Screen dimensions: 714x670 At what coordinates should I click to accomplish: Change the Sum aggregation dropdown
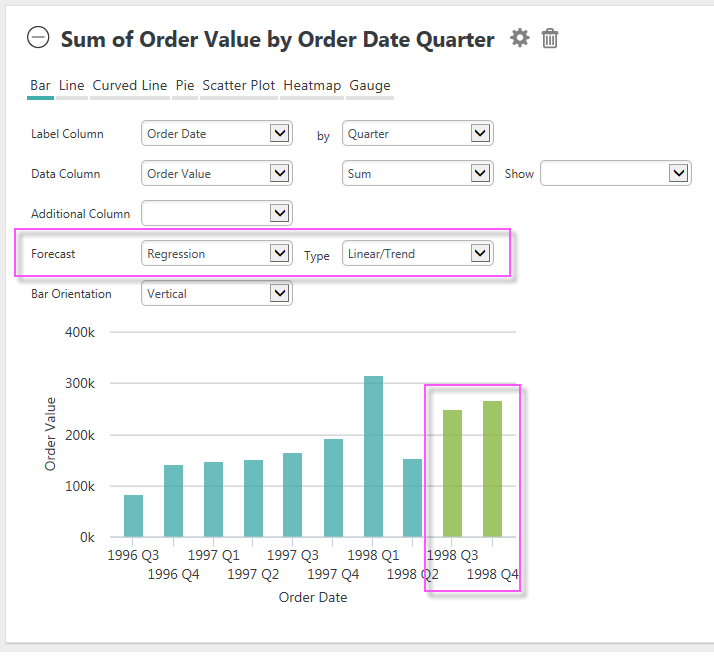coord(418,174)
